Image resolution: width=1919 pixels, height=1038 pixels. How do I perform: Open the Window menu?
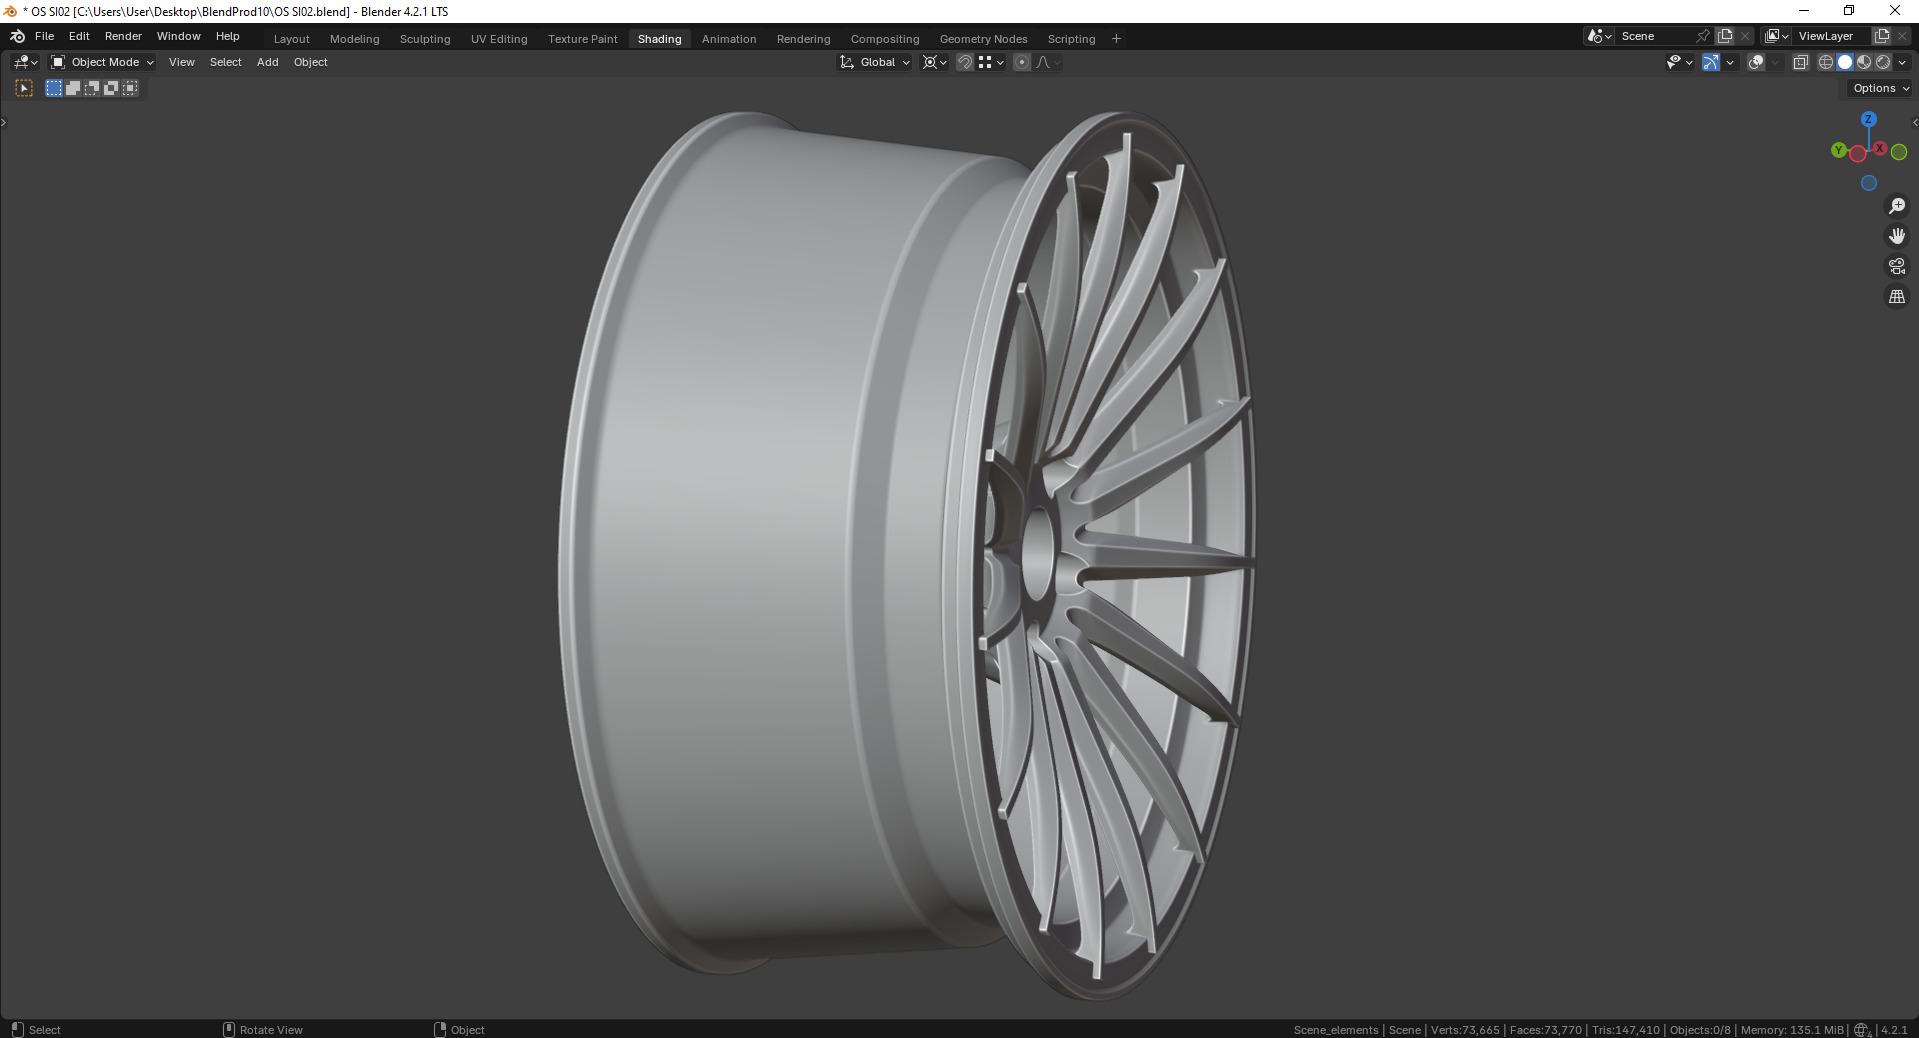coord(179,36)
